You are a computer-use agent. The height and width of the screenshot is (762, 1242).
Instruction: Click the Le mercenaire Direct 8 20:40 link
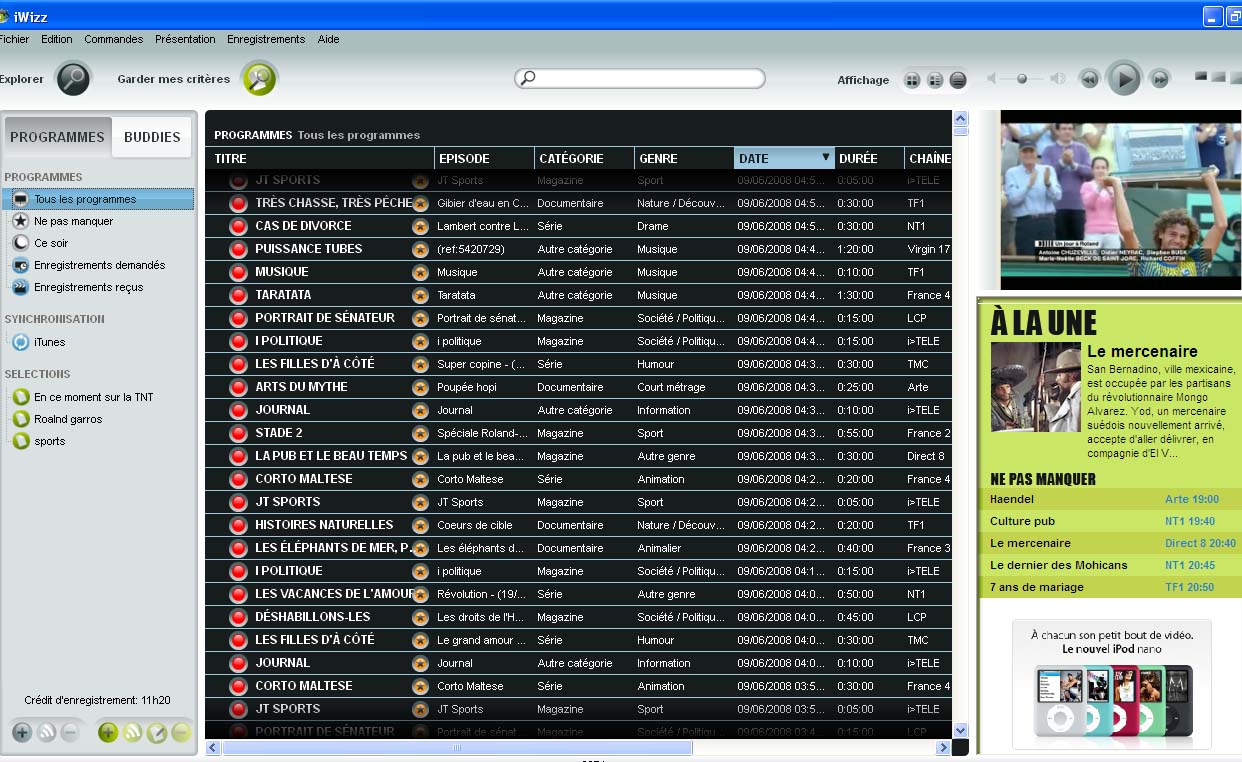click(1200, 543)
